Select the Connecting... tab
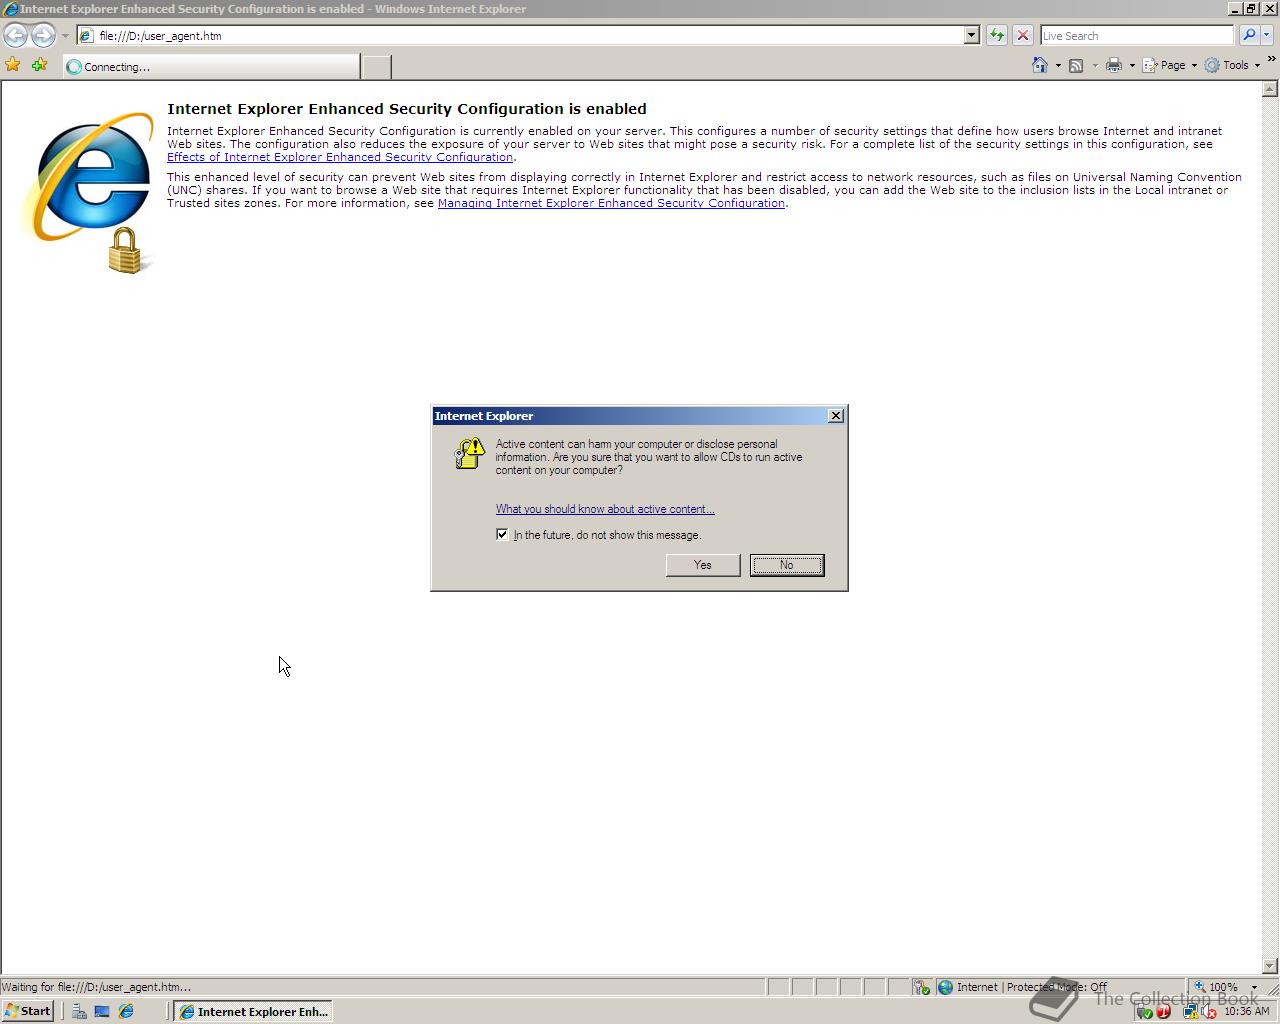Screen dimensions: 1280x1024 211,66
